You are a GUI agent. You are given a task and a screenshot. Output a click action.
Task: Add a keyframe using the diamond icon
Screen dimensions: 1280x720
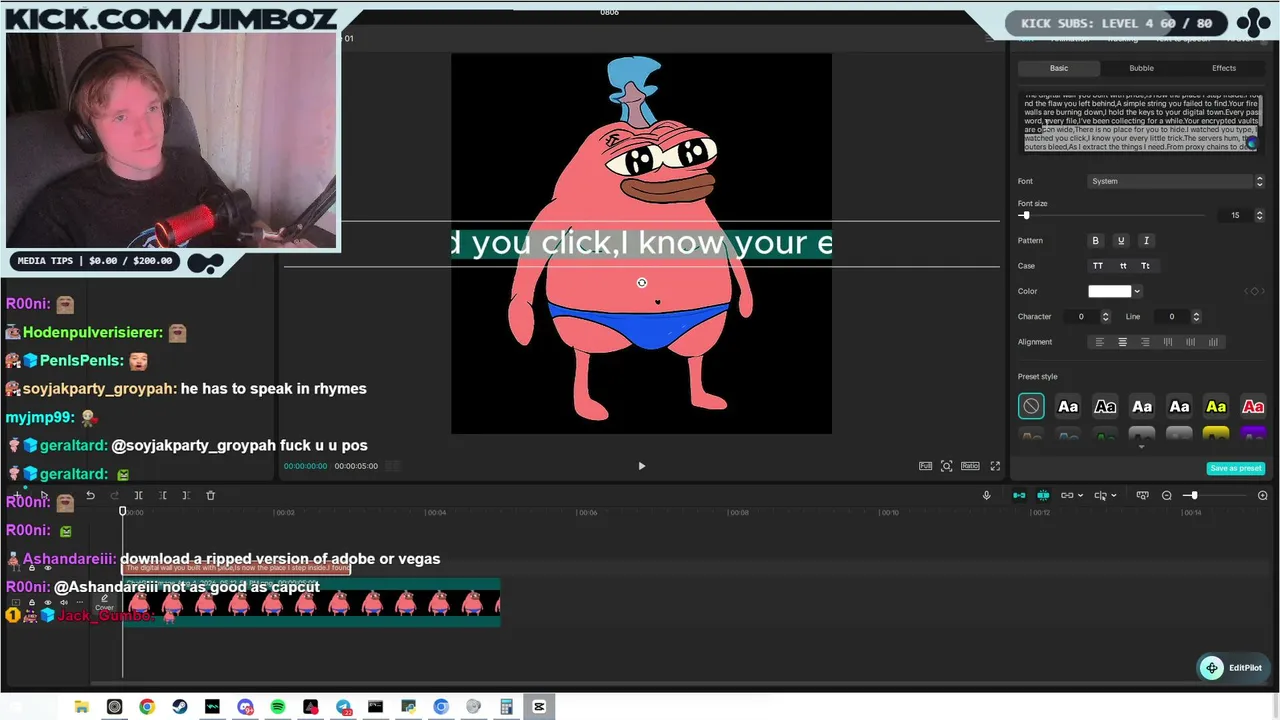[1254, 291]
